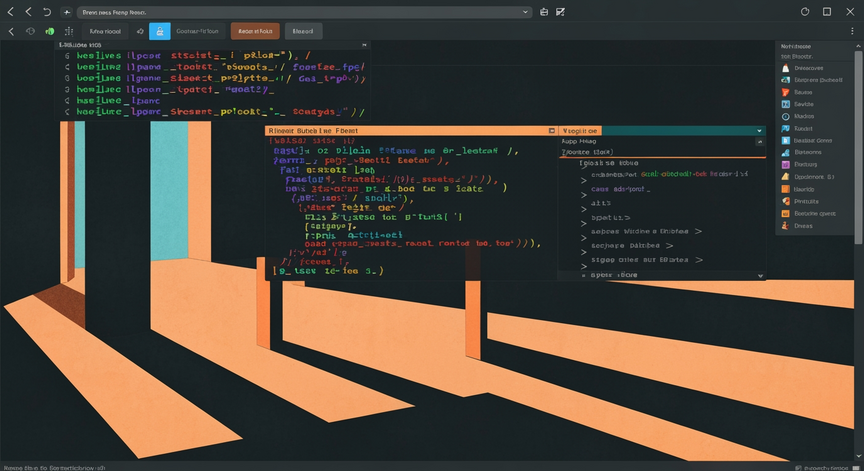Click the Dneas icon at the list bottom
This screenshot has height=471, width=864.
[786, 226]
